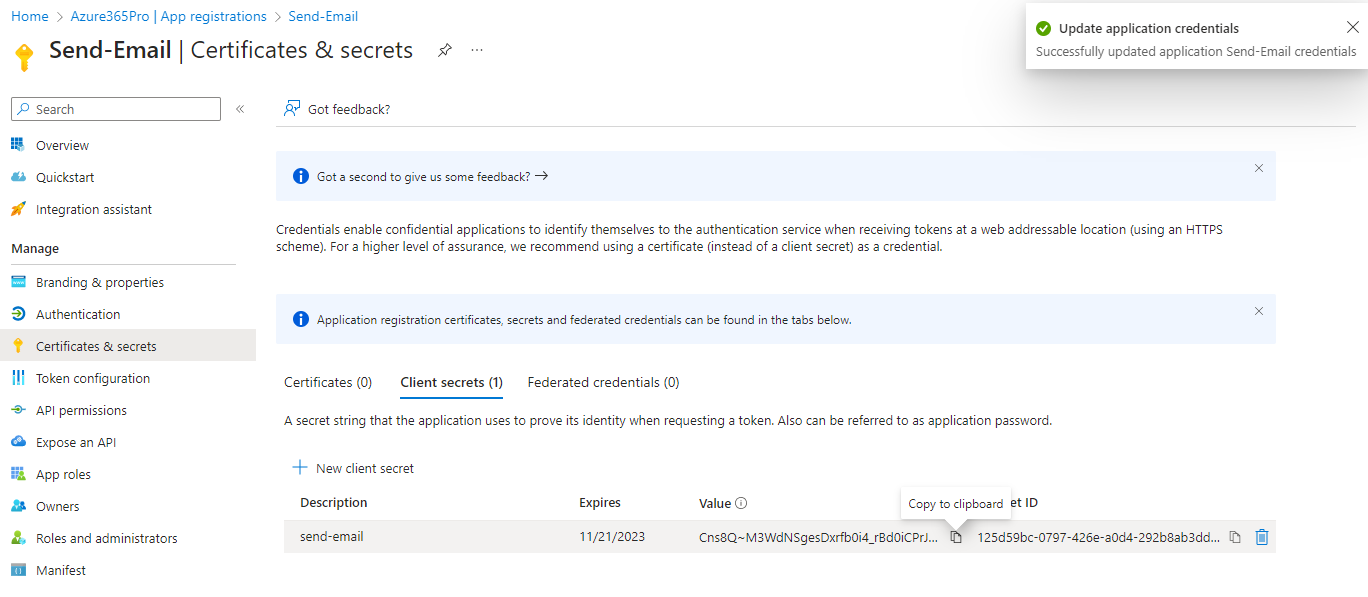Delete the send-email client secret

[1262, 537]
